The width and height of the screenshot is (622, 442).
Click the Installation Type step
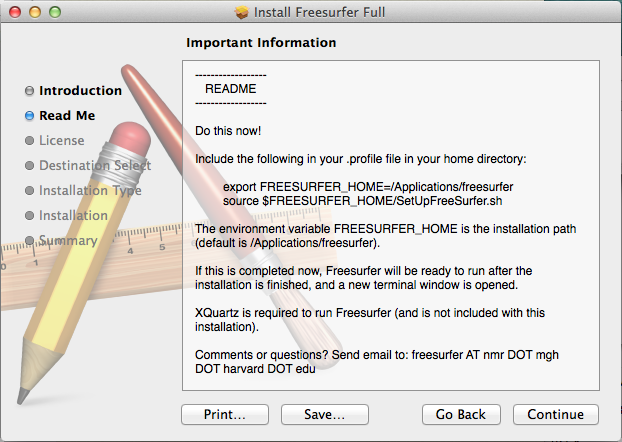coord(90,191)
